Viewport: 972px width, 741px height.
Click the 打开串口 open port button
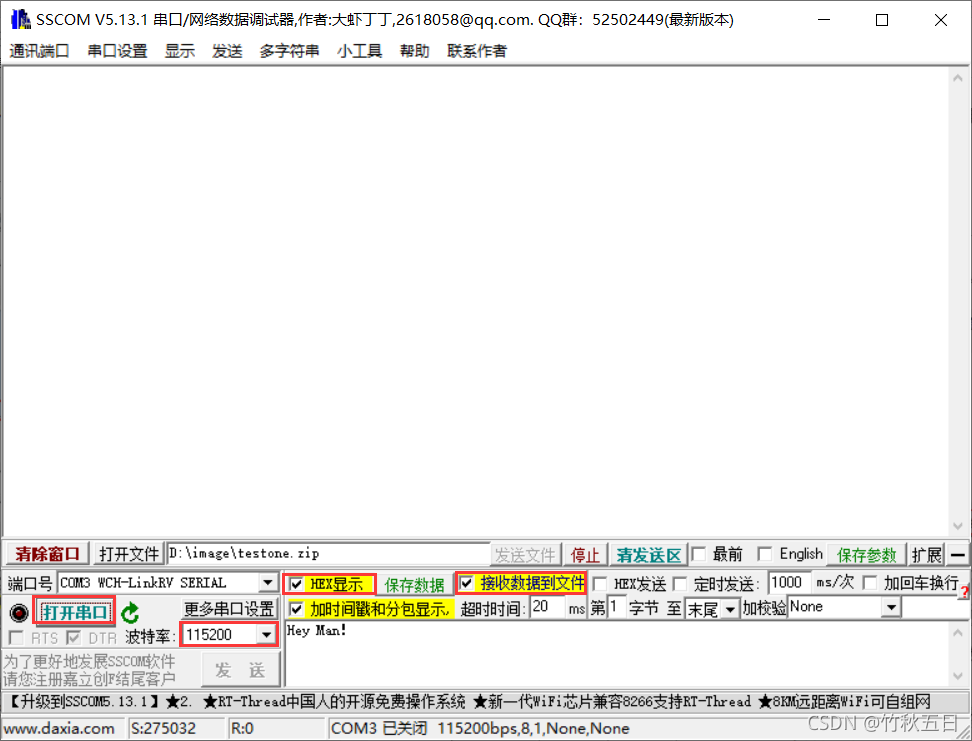[74, 612]
